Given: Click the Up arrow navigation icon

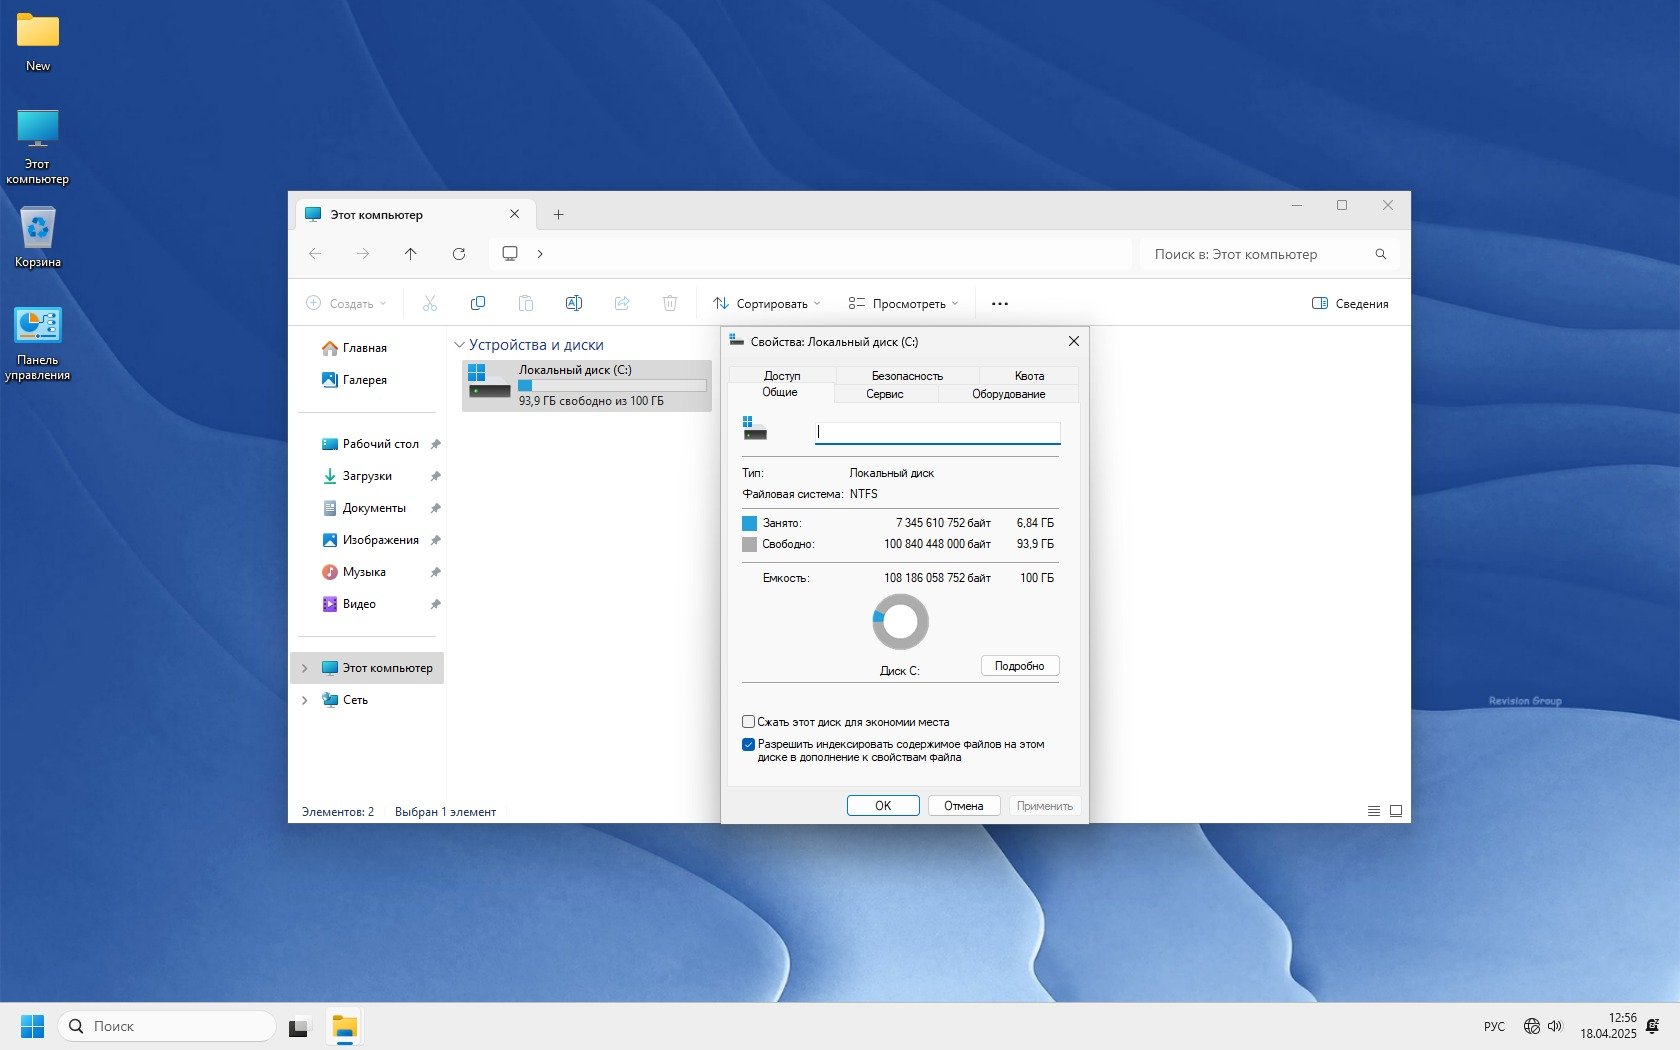Looking at the screenshot, I should [411, 254].
